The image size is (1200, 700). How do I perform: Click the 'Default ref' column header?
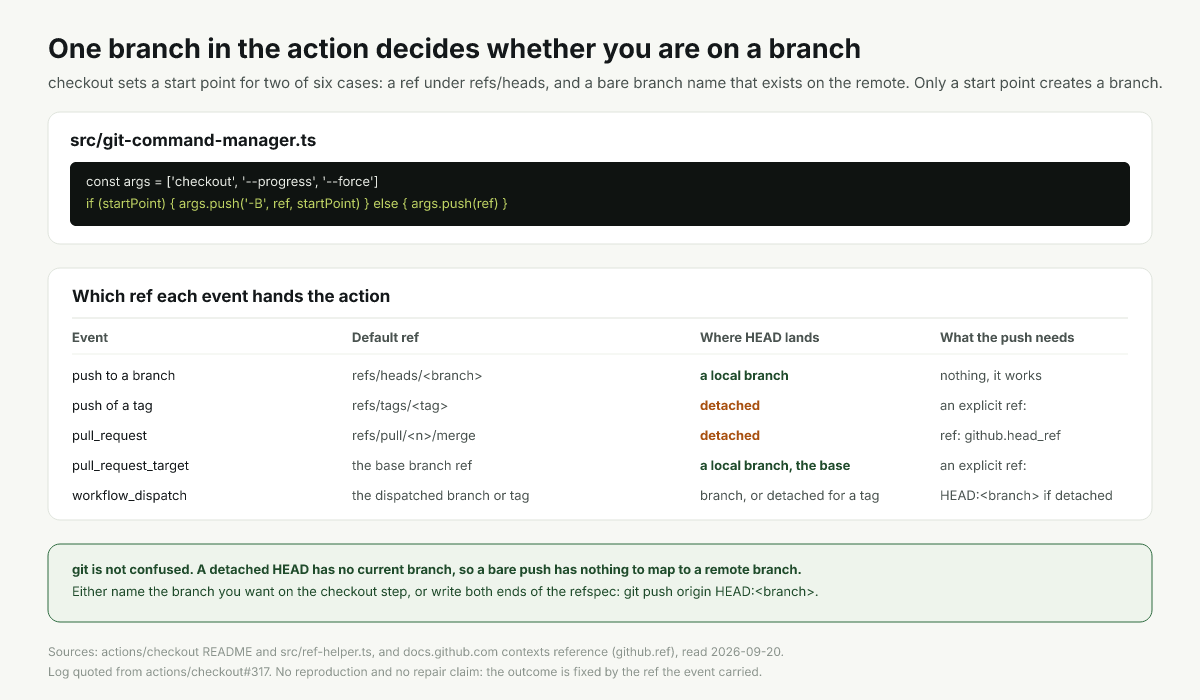385,337
